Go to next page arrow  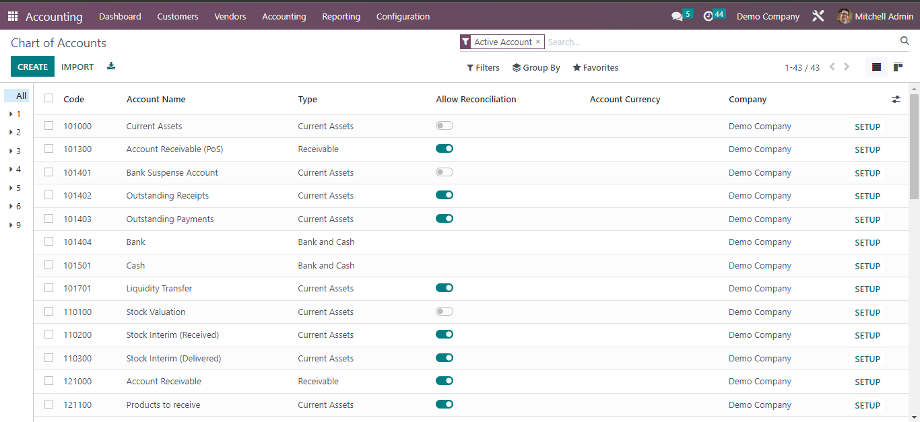[x=847, y=68]
